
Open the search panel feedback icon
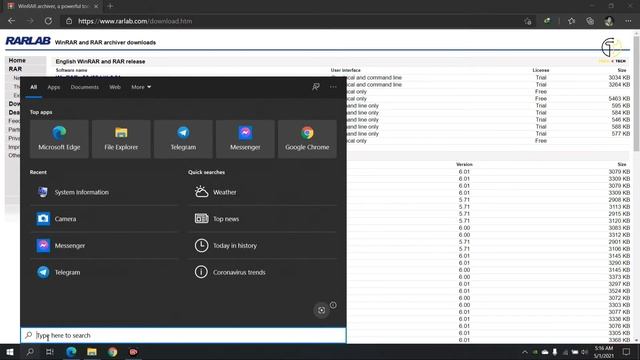click(x=316, y=87)
